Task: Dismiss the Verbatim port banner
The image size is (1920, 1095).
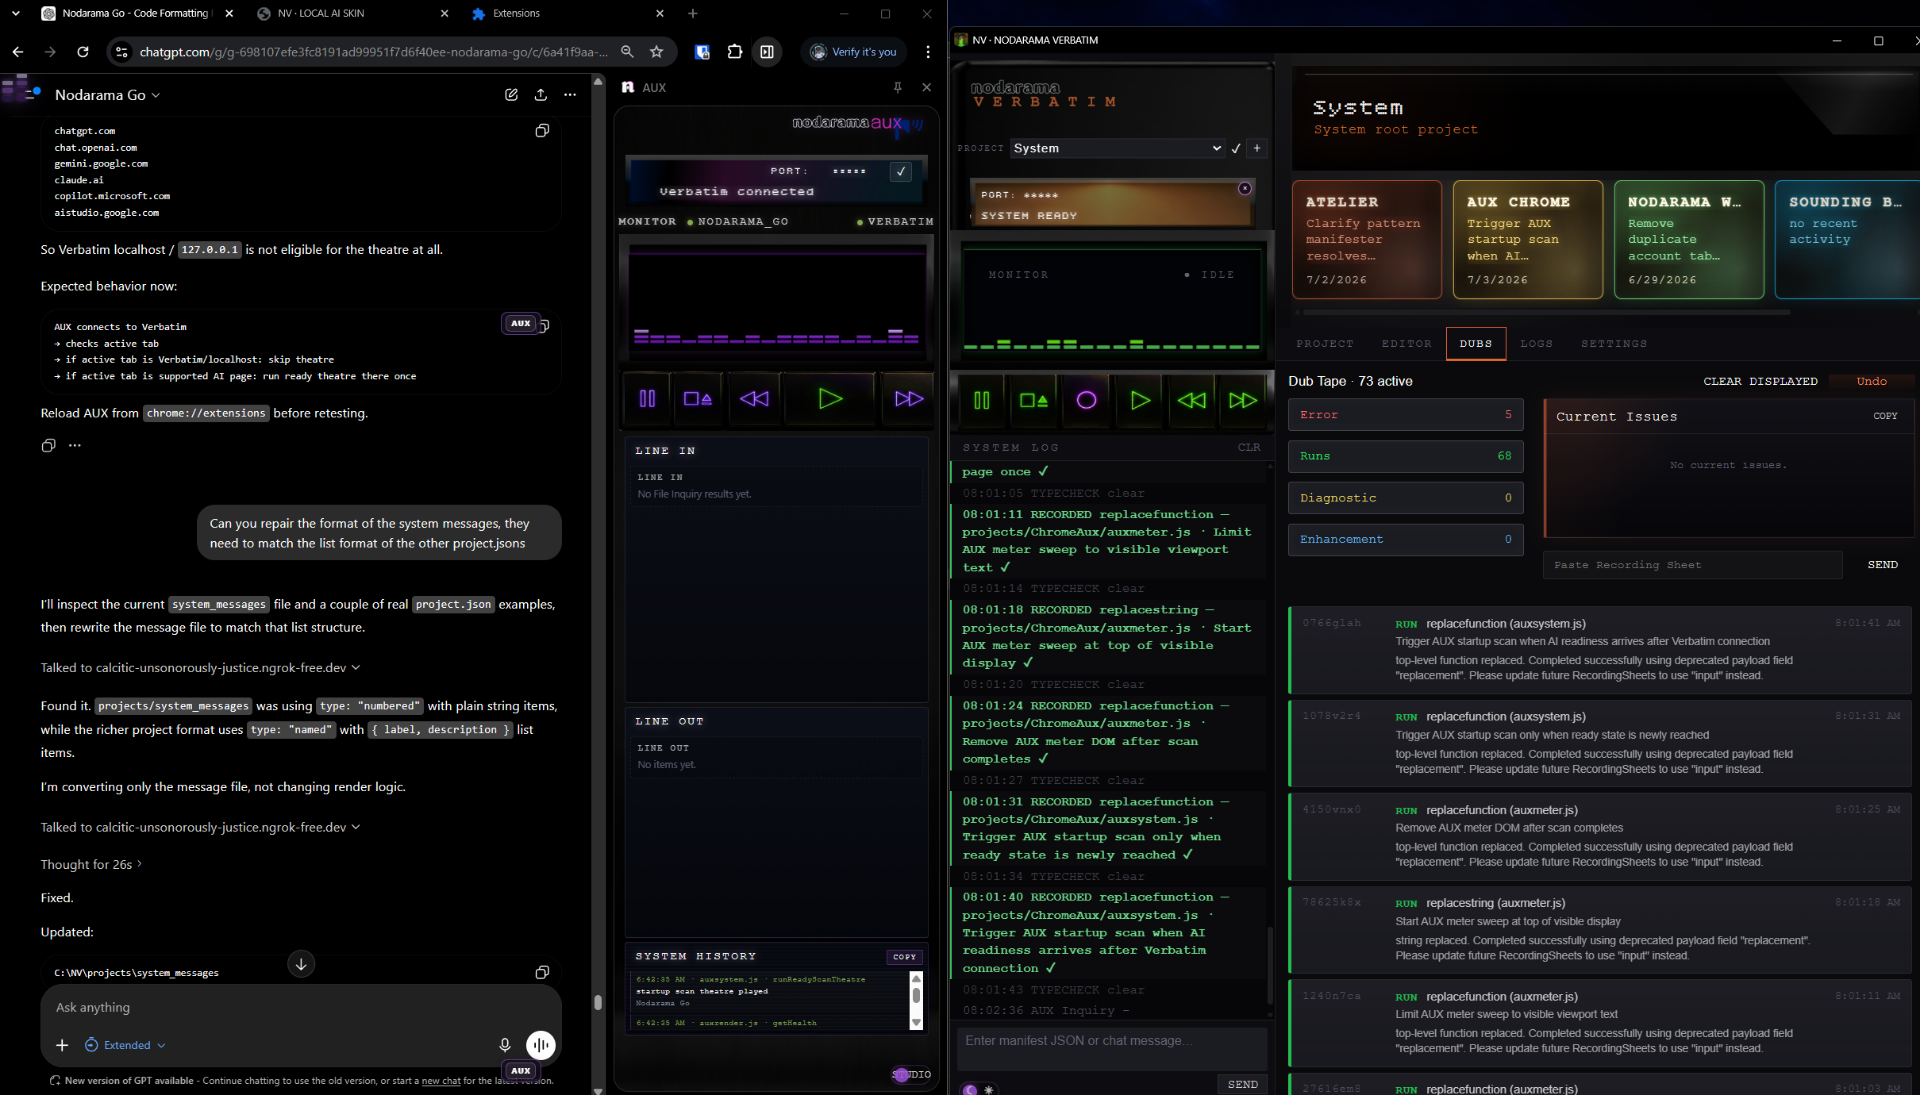Action: click(x=1245, y=188)
